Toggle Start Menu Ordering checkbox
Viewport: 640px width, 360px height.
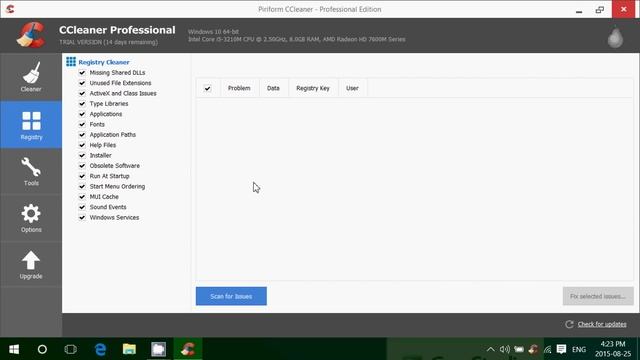coord(82,187)
